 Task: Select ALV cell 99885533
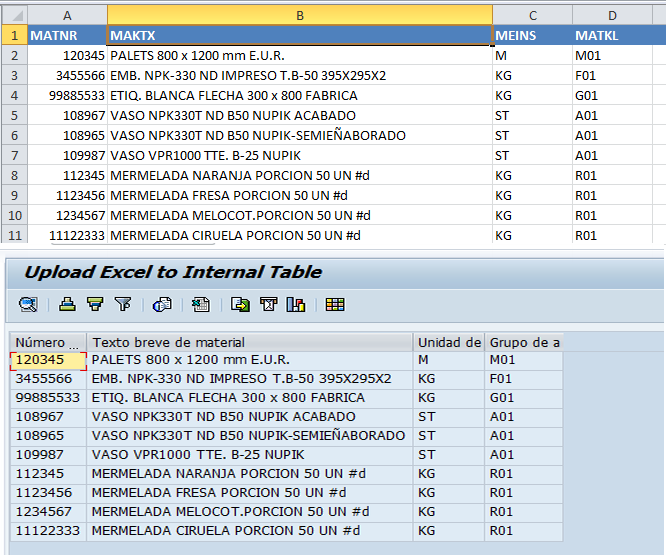(48, 398)
